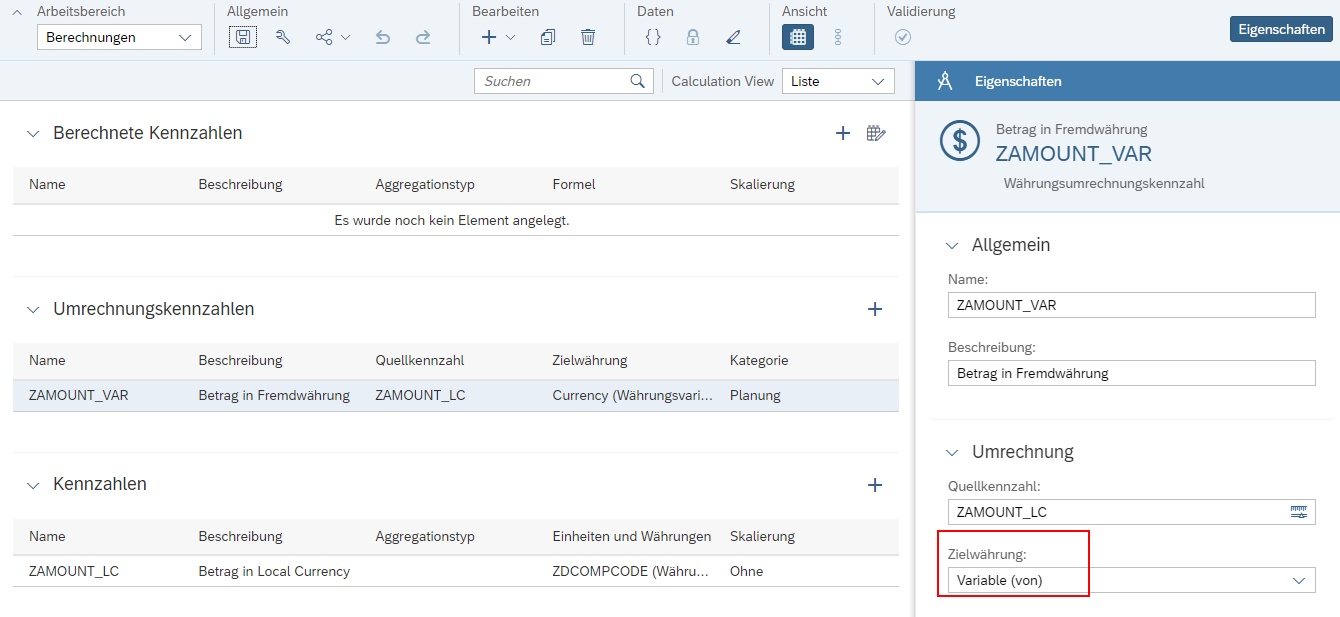Image resolution: width=1340 pixels, height=617 pixels.
Task: Toggle the table view under Ansicht
Action: 798,37
